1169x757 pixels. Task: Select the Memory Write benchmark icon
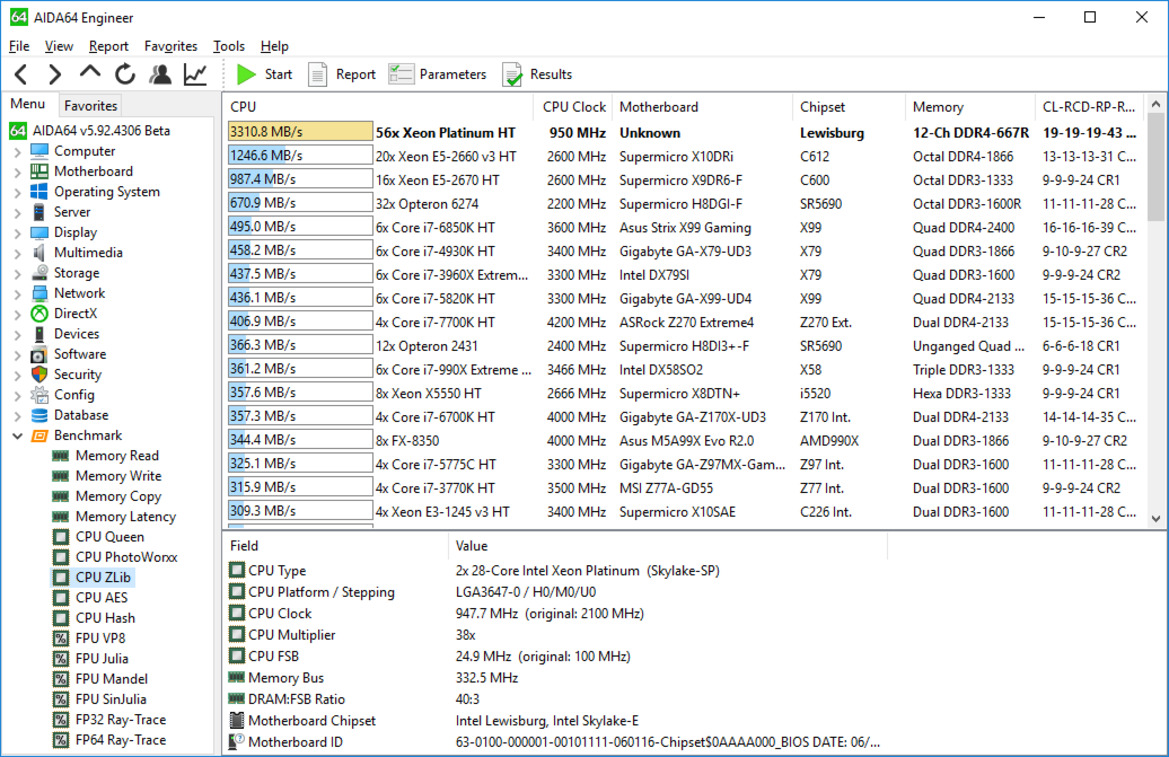(x=61, y=476)
